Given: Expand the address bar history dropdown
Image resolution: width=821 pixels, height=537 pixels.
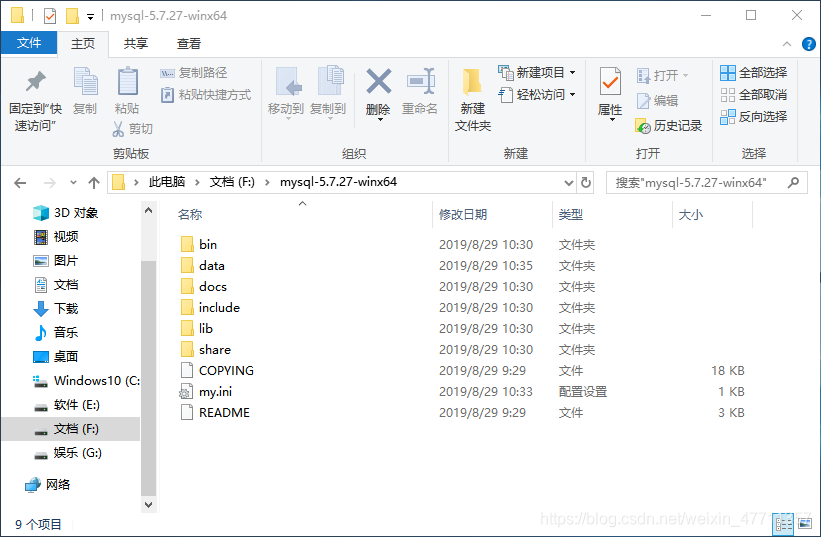Looking at the screenshot, I should point(569,183).
